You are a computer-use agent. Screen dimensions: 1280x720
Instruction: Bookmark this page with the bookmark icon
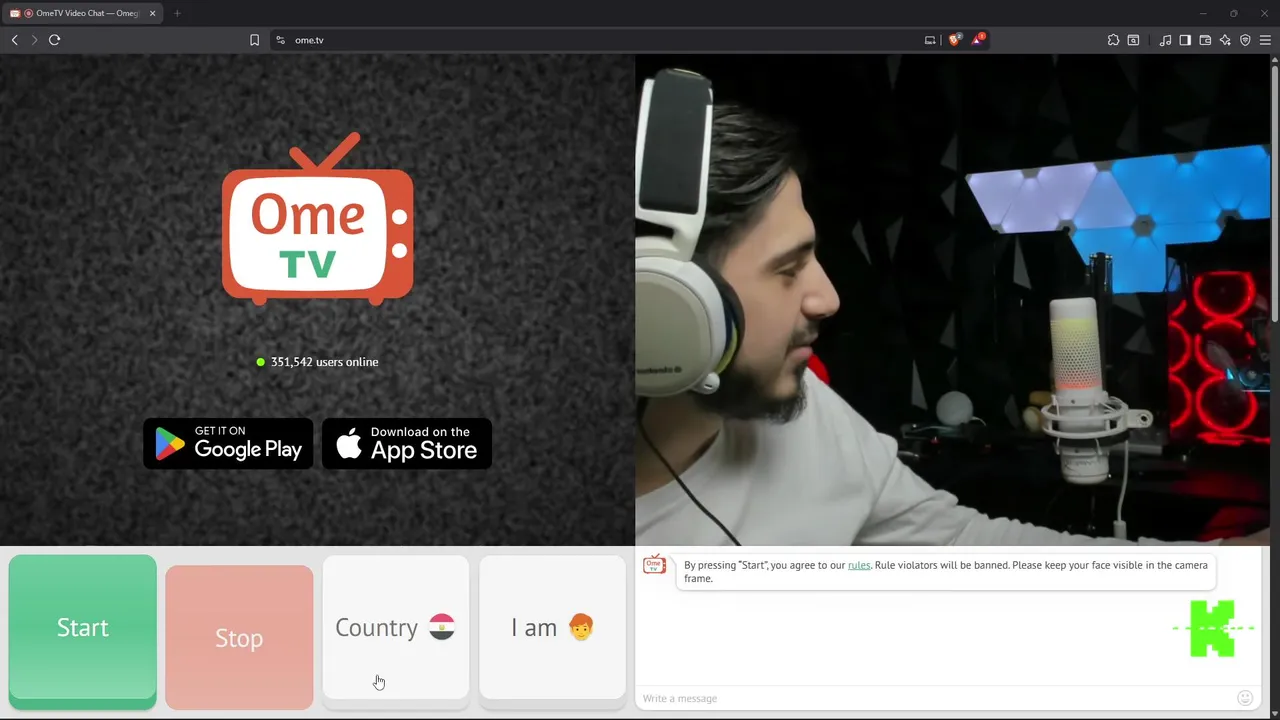(254, 40)
